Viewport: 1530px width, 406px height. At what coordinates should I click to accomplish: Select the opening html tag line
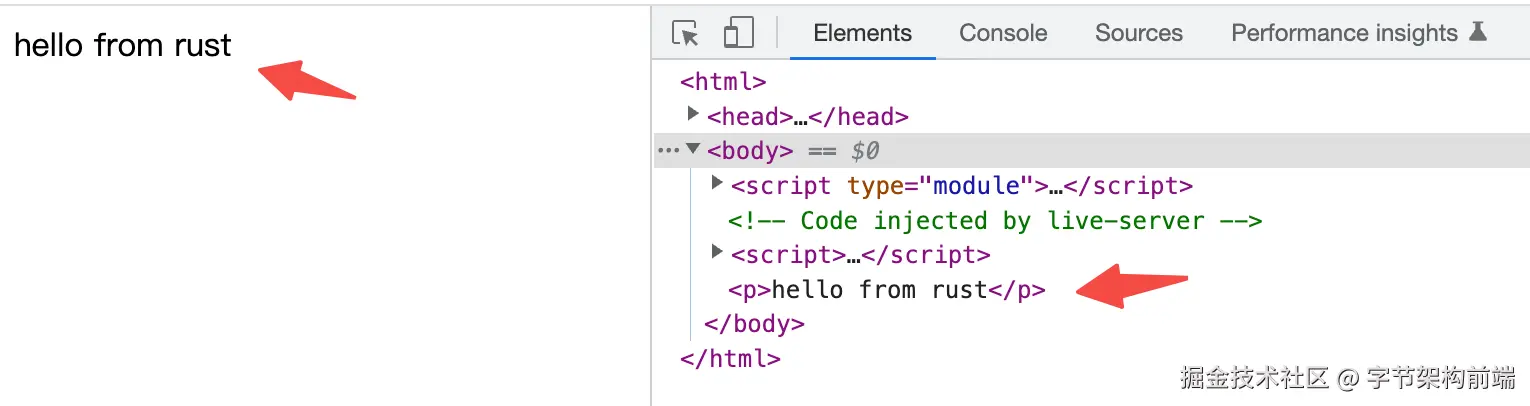722,81
